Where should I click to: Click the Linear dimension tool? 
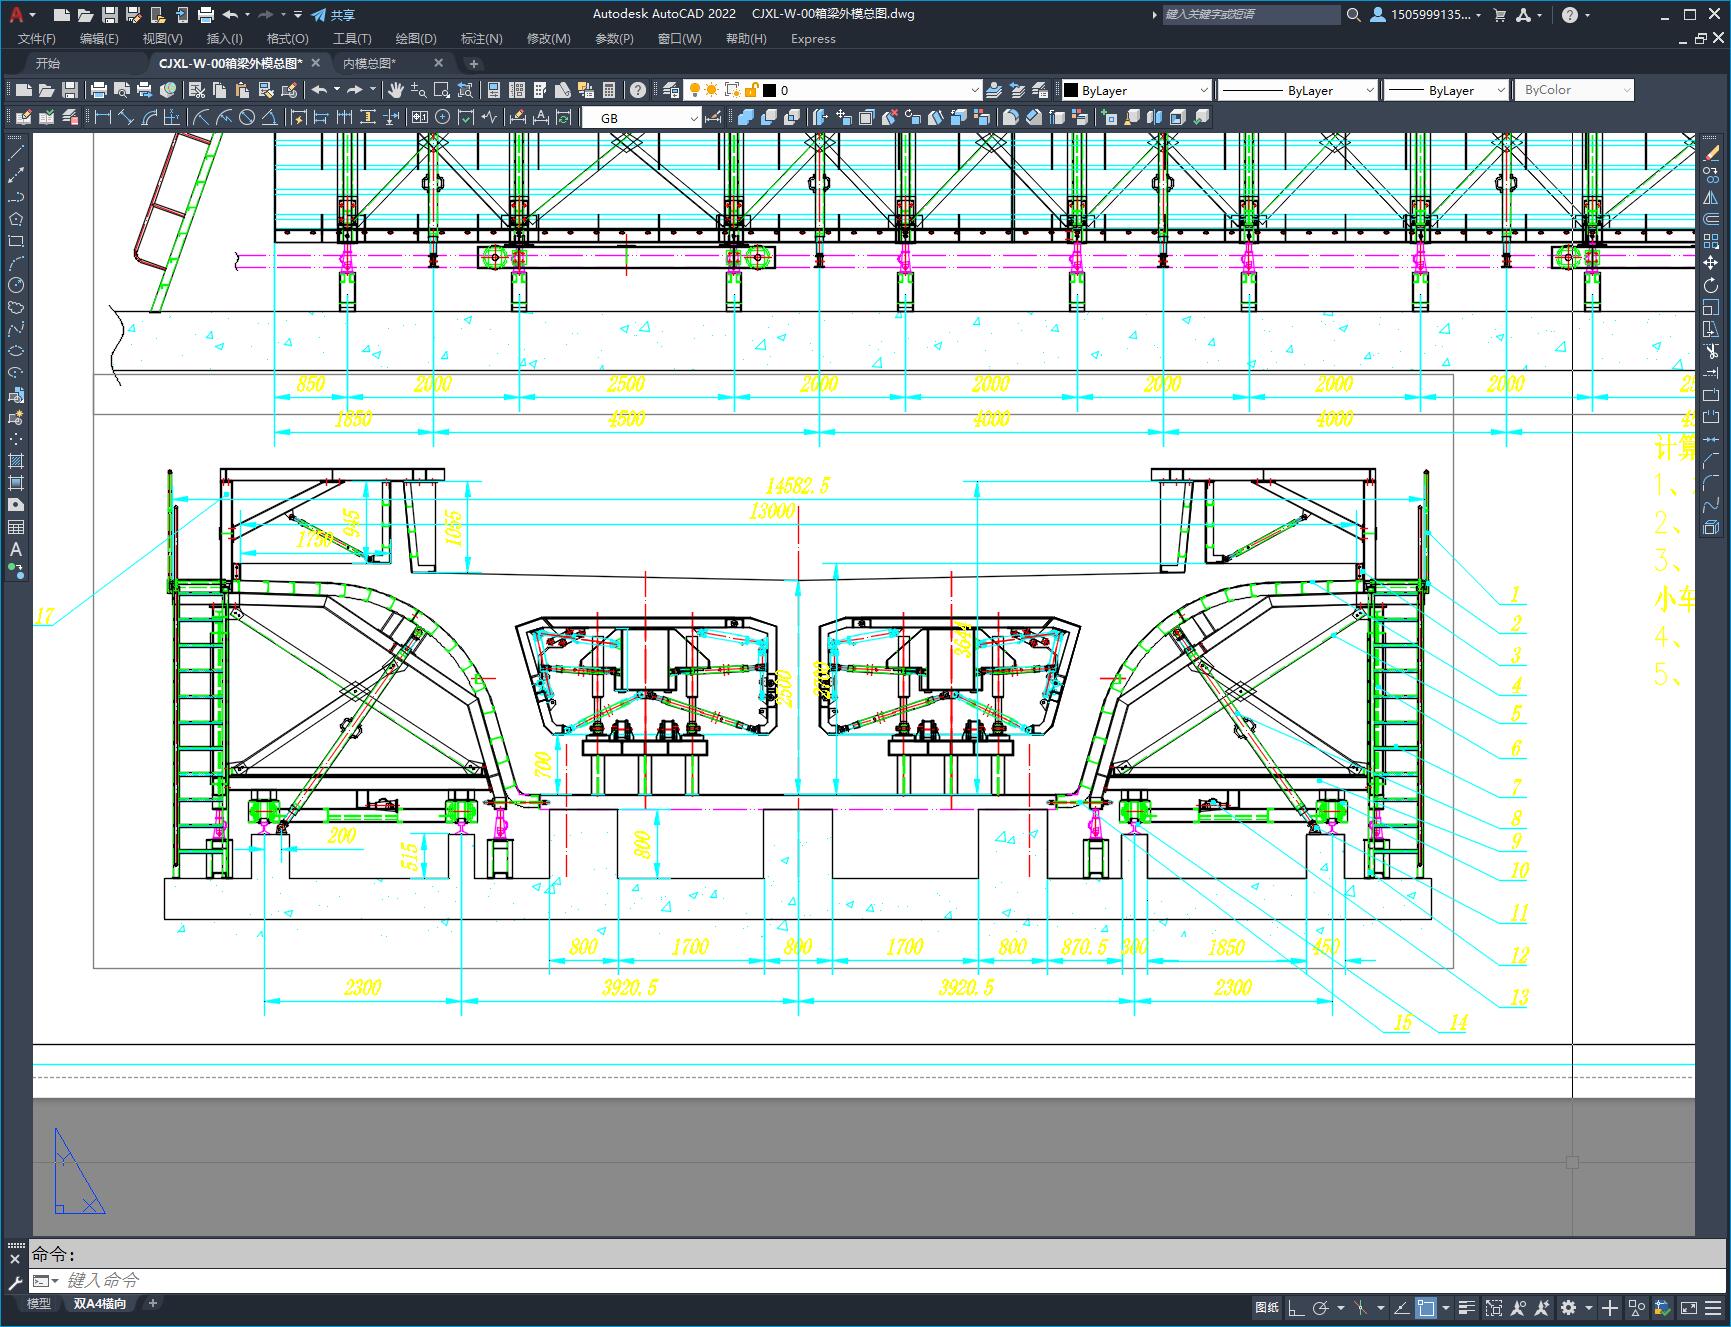point(102,118)
